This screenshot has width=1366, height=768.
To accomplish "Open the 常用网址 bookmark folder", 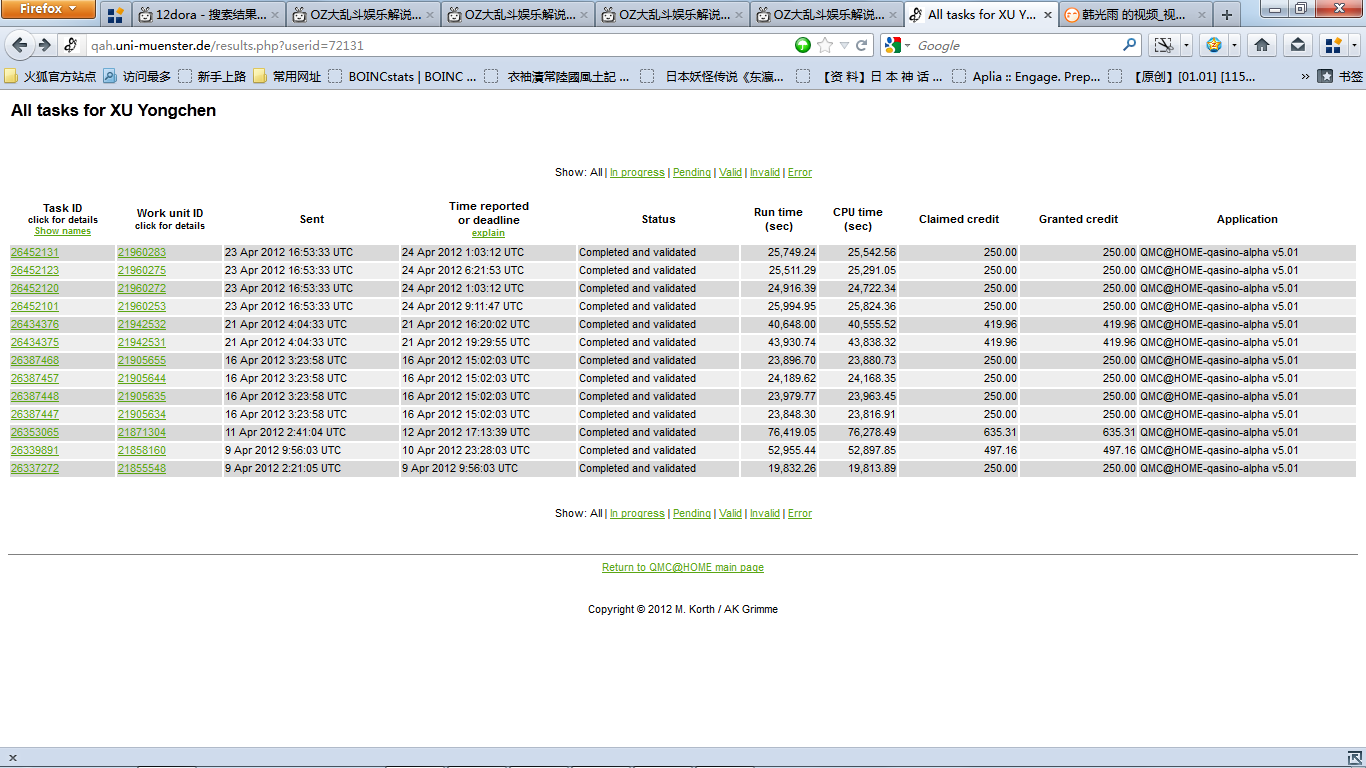I will tap(287, 76).
